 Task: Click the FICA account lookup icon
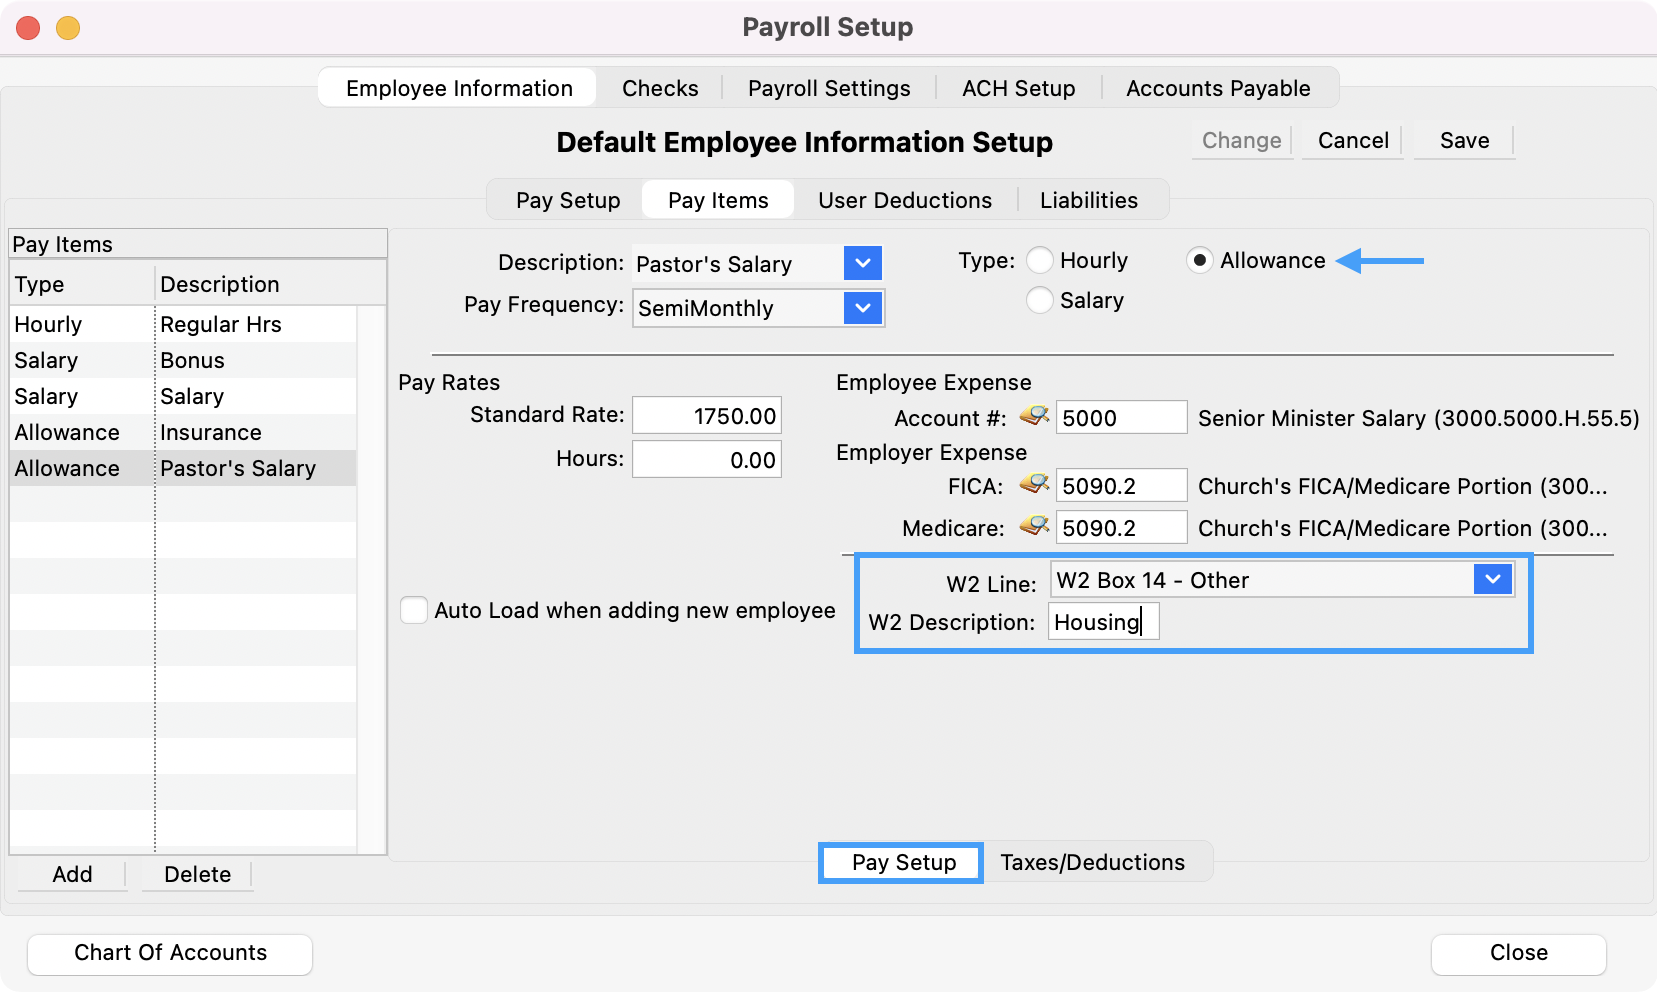1033,485
